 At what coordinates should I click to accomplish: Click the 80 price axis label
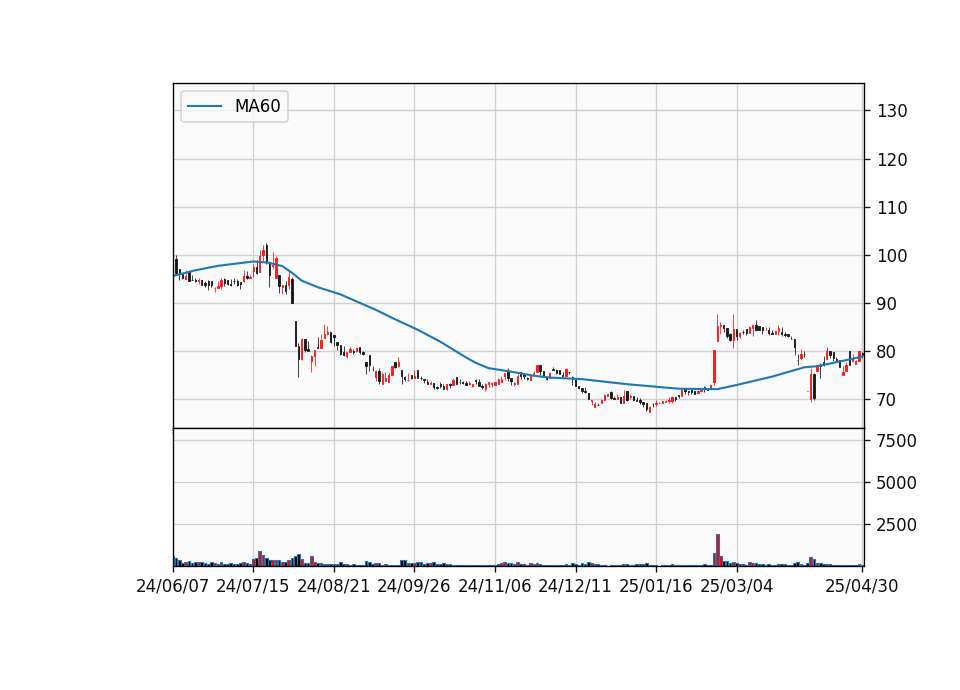[x=887, y=352]
